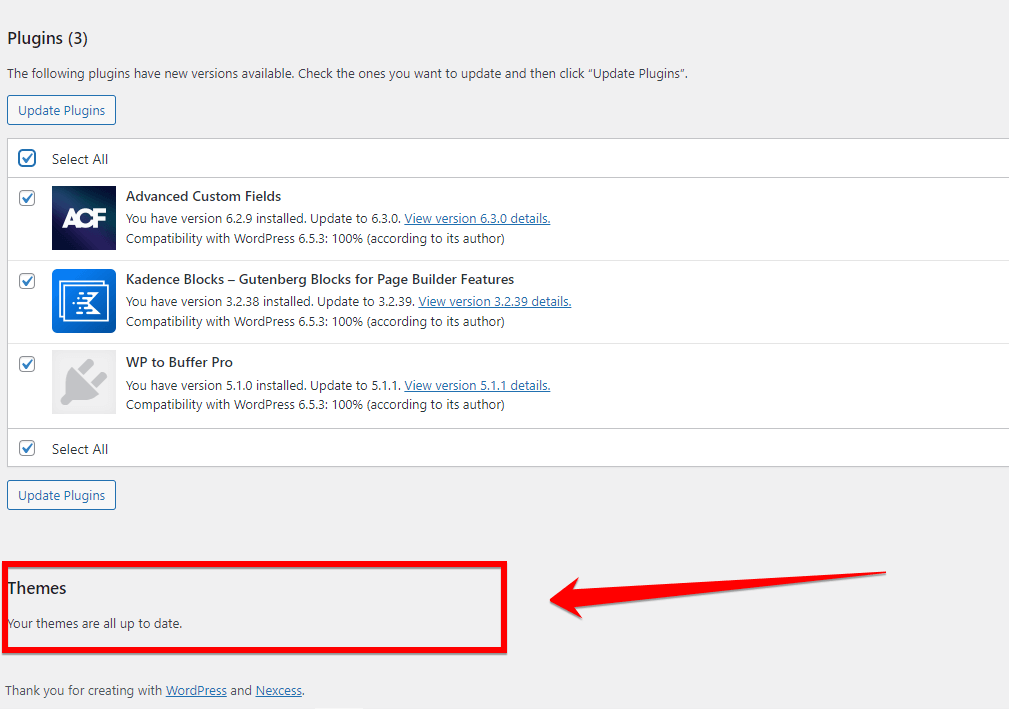This screenshot has height=709, width=1009.
Task: Click the bottom Select All label text
Action: click(x=80, y=449)
